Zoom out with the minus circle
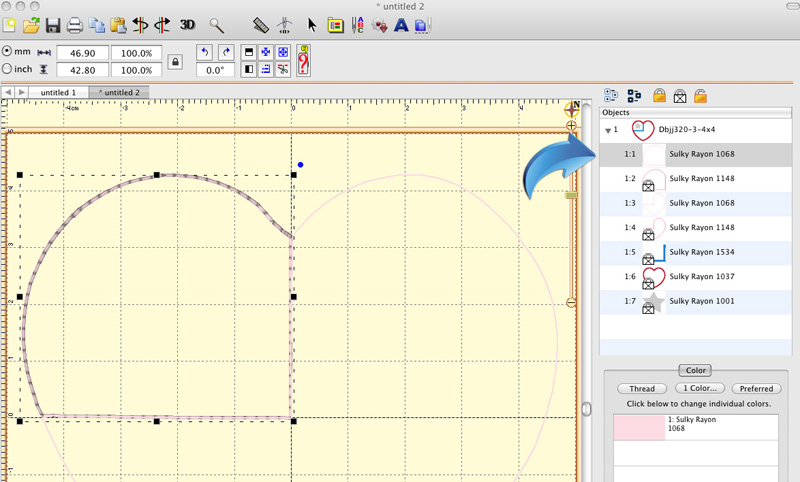Screen dimensions: 800x482 (x=571, y=303)
